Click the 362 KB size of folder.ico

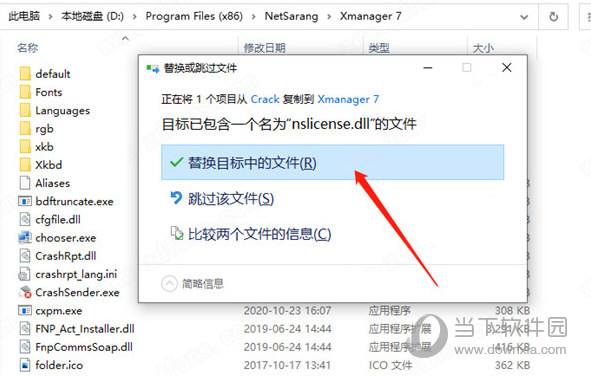click(x=512, y=365)
